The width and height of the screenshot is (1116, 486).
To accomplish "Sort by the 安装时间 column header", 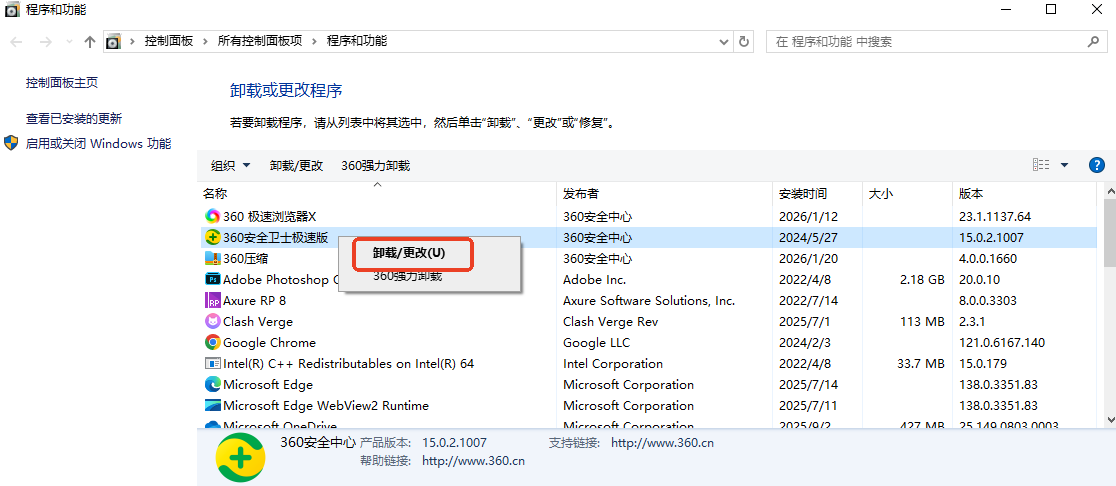I will pos(818,194).
